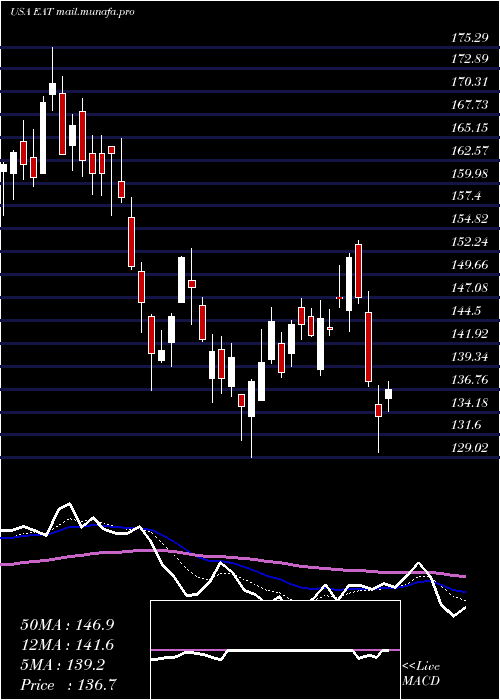
Task: Select the 175.29 price level label
Action: pyautogui.click(x=469, y=38)
